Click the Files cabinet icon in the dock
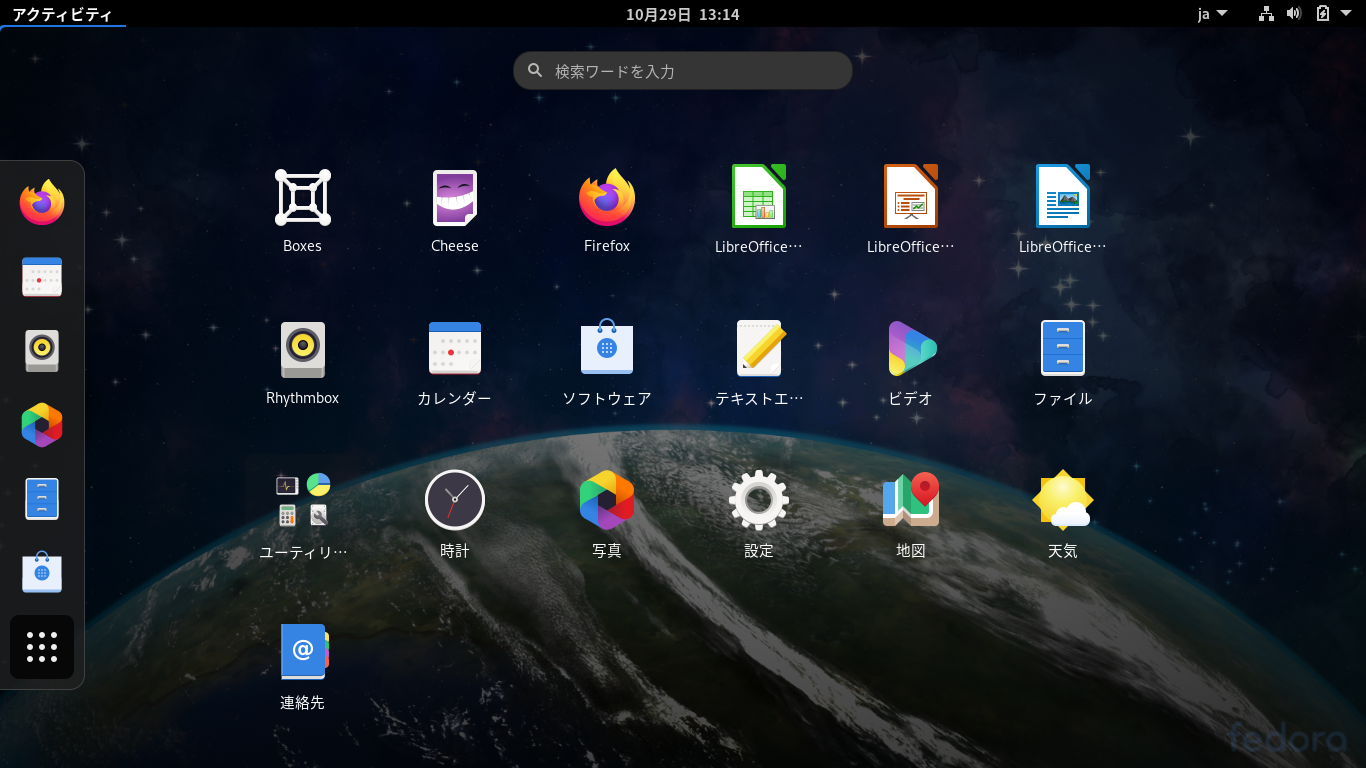This screenshot has height=768, width=1366. pos(42,499)
